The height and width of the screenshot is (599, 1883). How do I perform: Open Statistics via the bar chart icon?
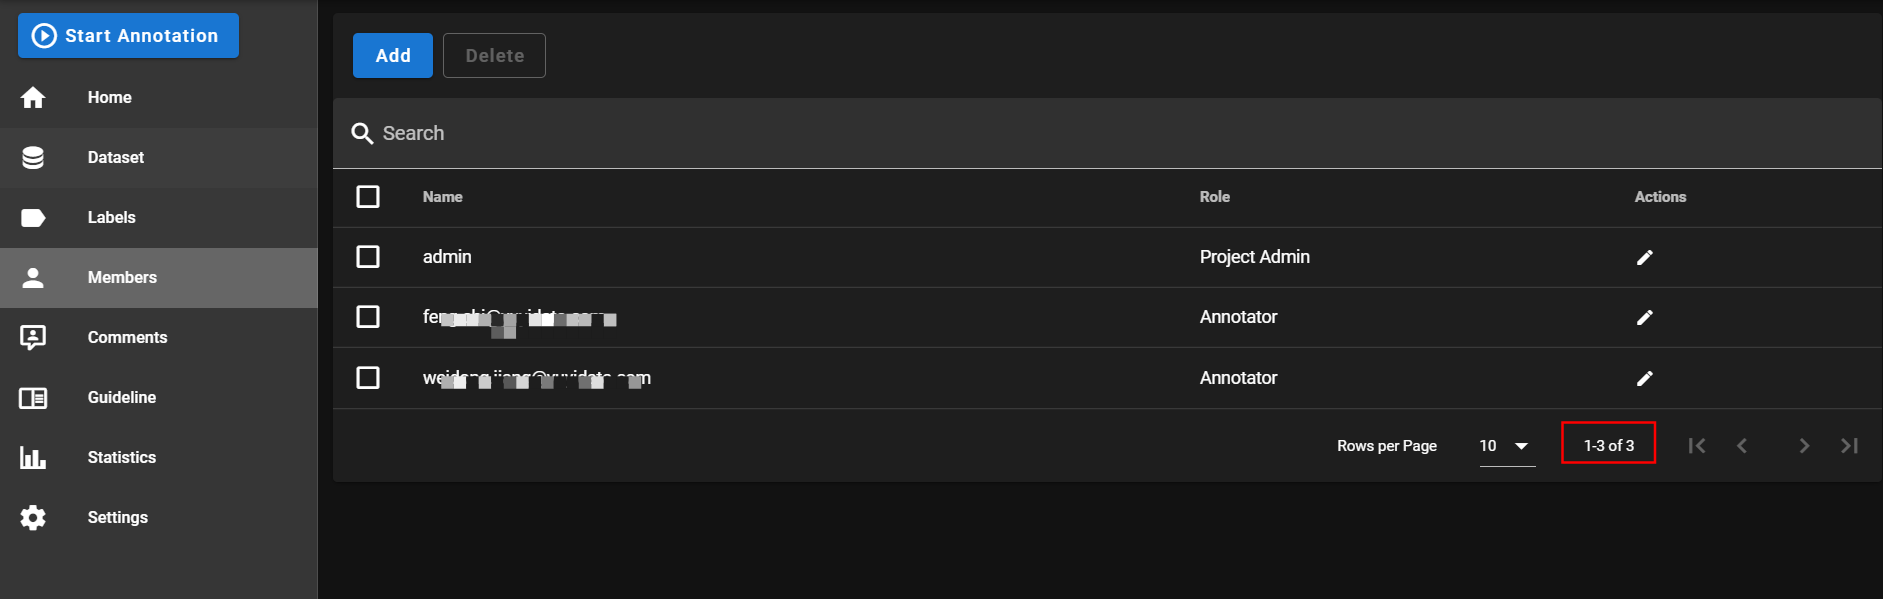click(33, 457)
